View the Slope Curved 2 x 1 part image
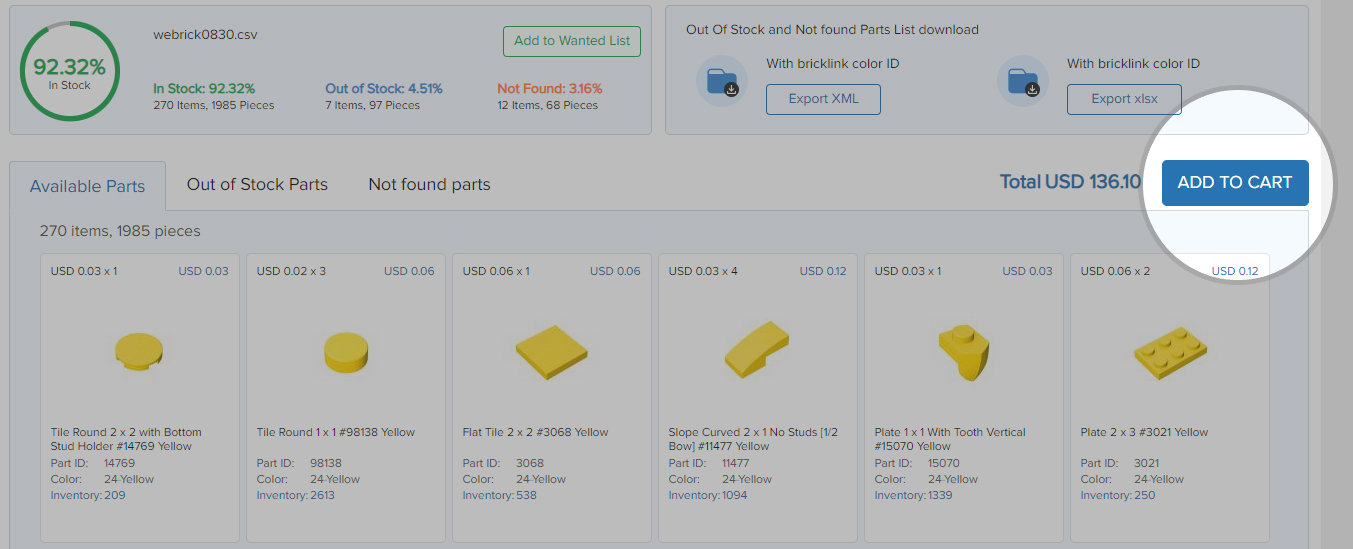1353x549 pixels. tap(757, 349)
